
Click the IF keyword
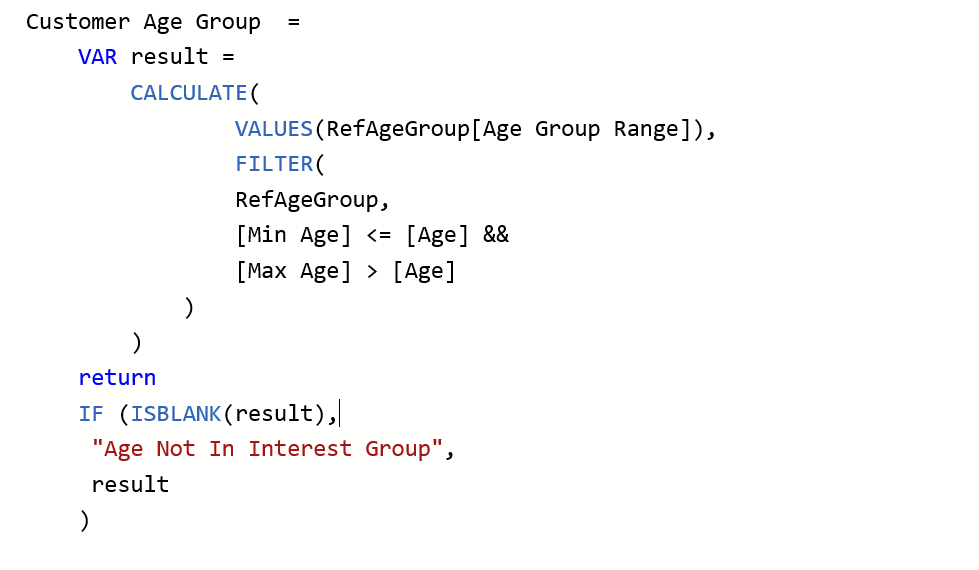coord(91,414)
